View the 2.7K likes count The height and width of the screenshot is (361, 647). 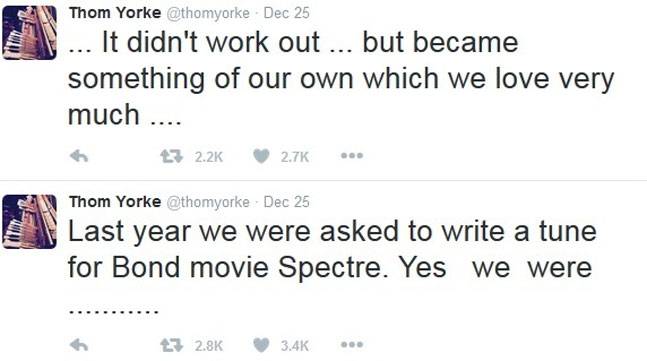click(x=295, y=157)
